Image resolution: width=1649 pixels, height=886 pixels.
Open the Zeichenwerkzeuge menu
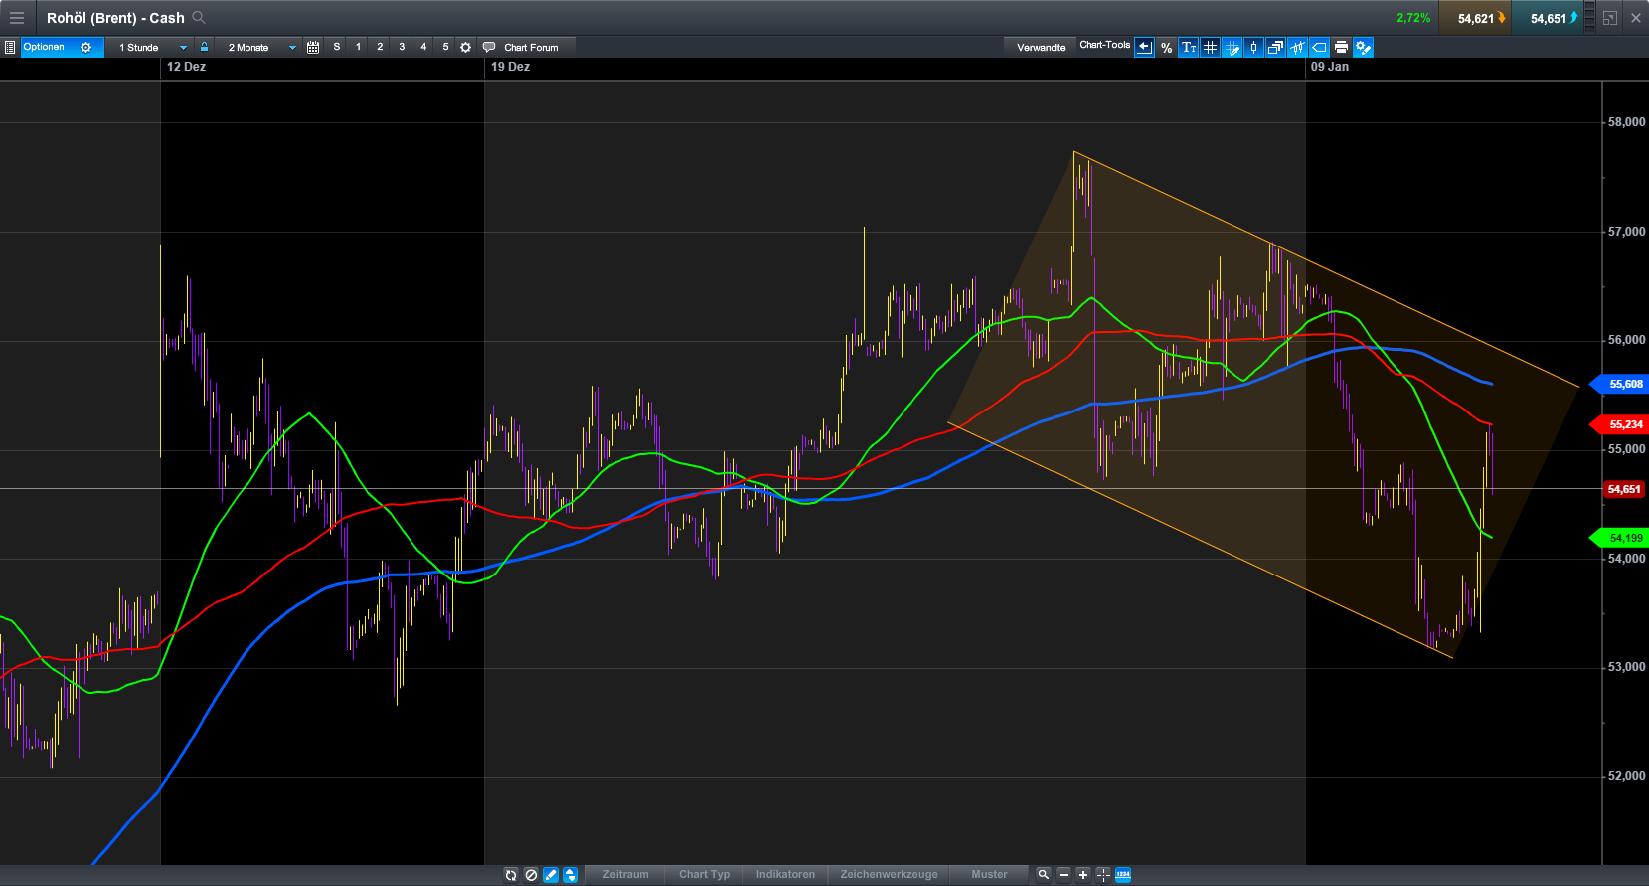pos(889,874)
